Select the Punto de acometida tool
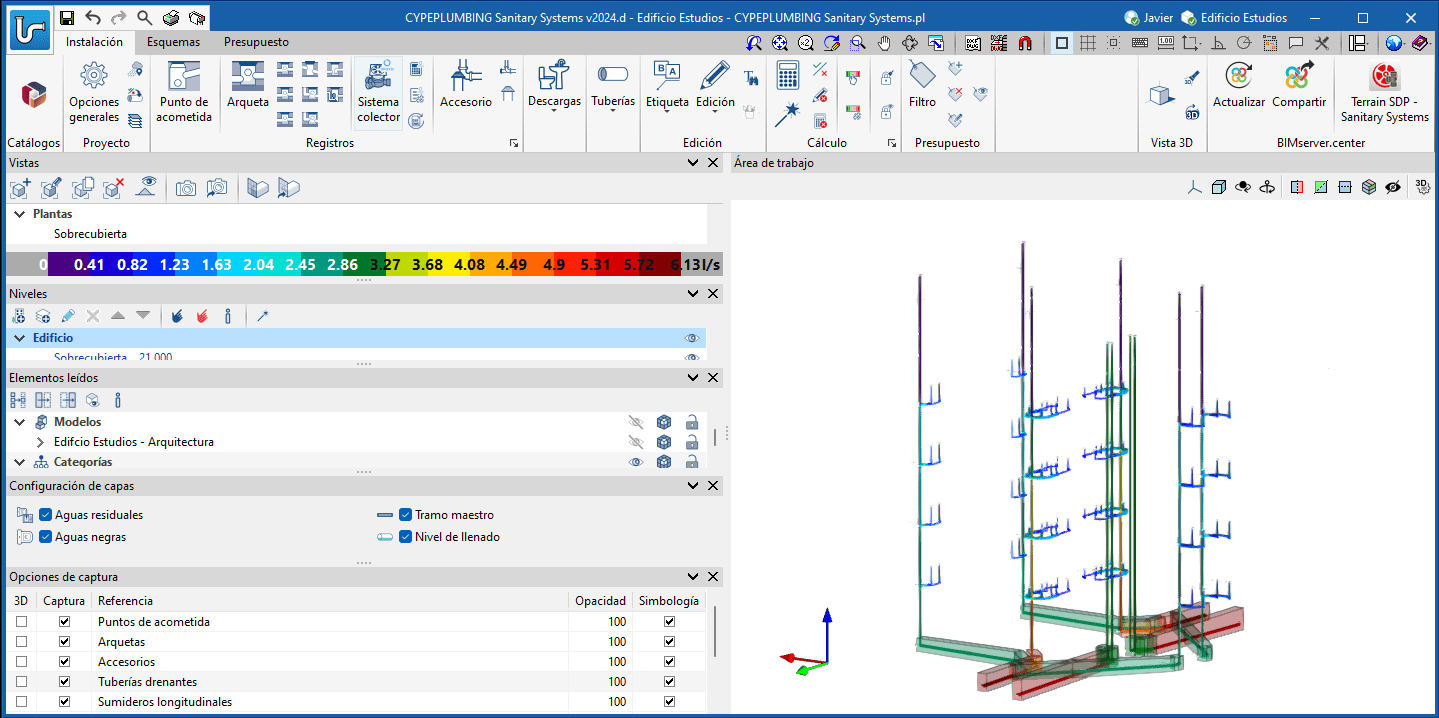 click(x=185, y=78)
